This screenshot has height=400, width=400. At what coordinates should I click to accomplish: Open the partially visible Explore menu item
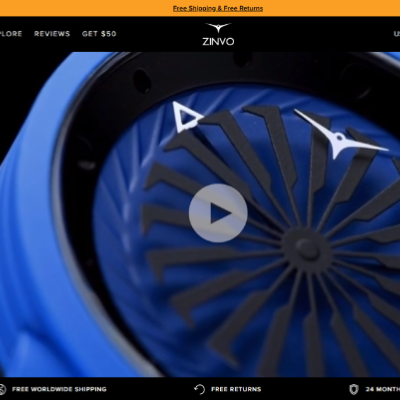coord(11,34)
